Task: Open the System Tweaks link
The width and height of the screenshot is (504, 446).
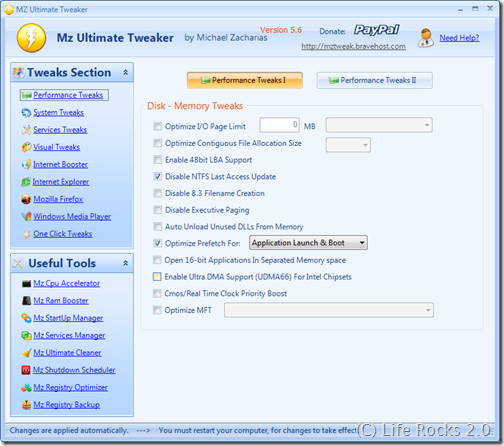Action: click(x=58, y=113)
